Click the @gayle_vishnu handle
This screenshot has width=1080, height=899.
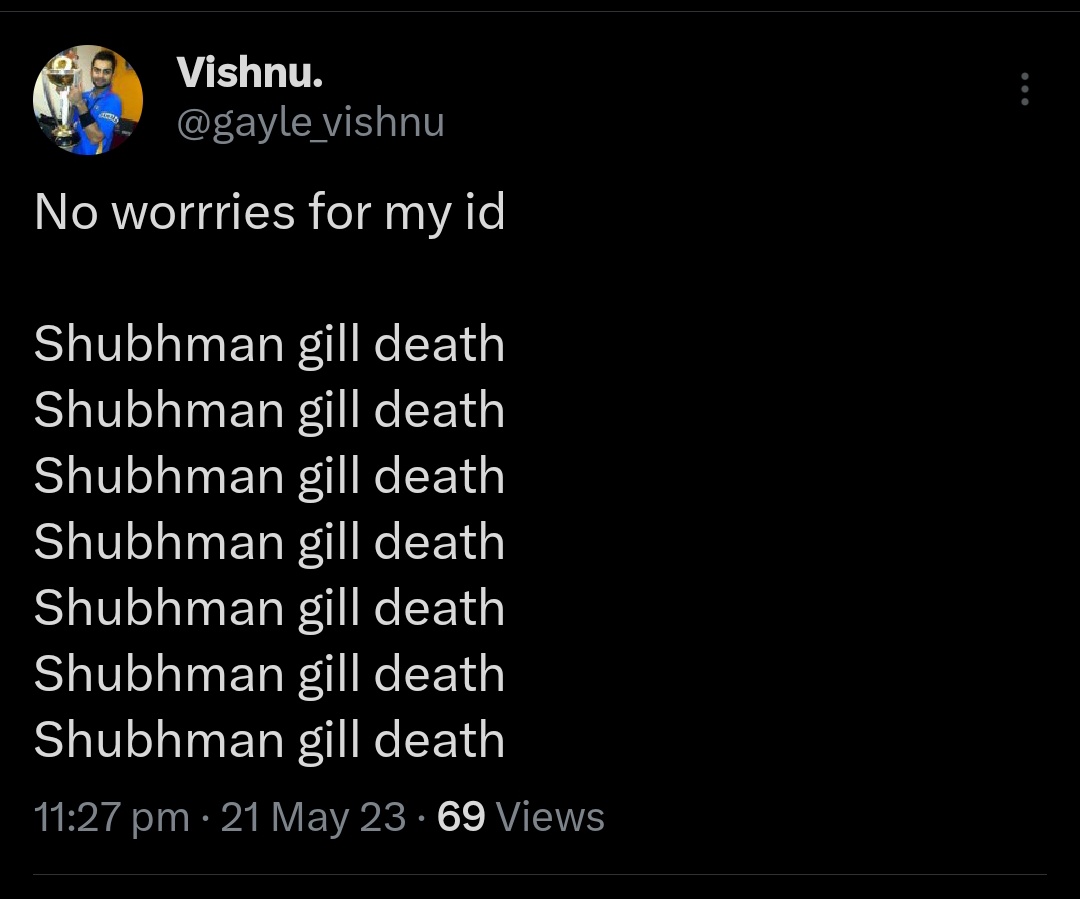click(310, 123)
